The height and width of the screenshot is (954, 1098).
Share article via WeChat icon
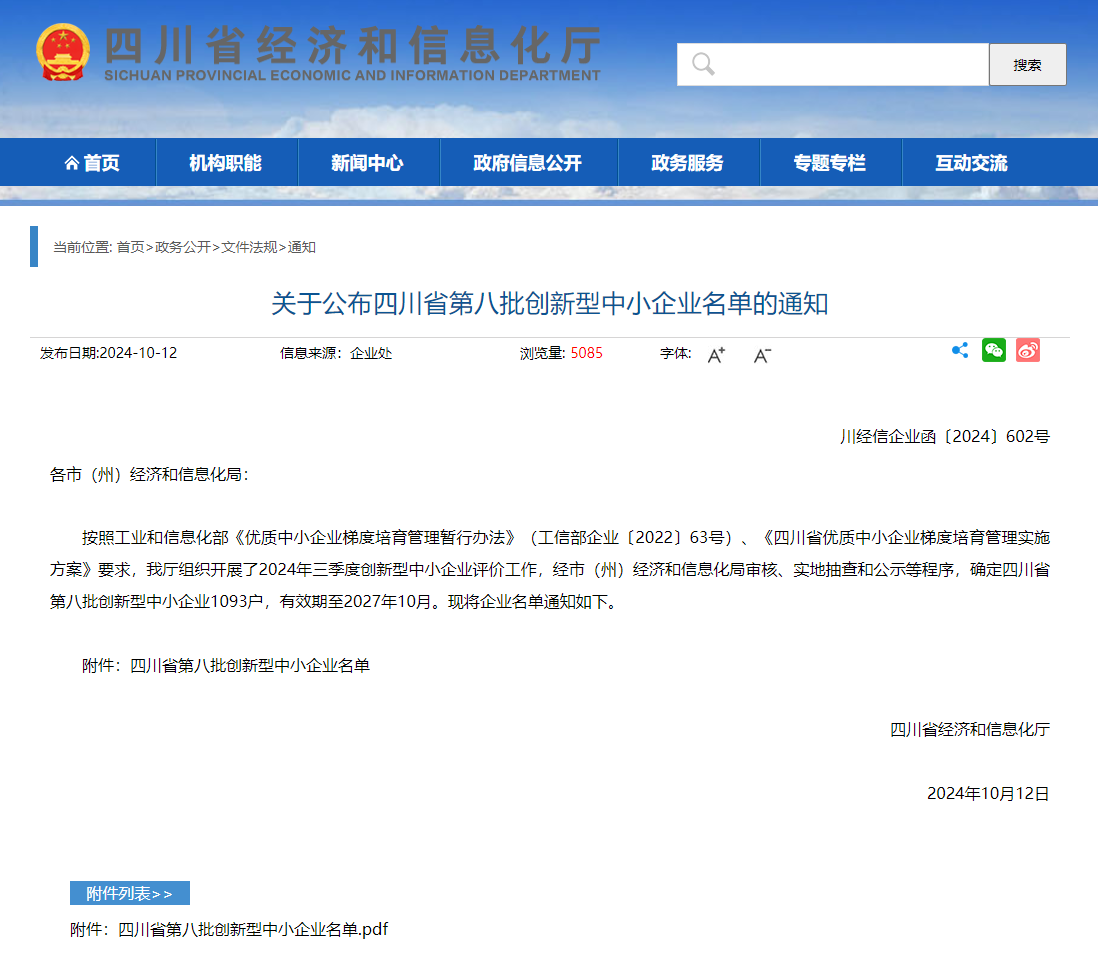pos(993,350)
